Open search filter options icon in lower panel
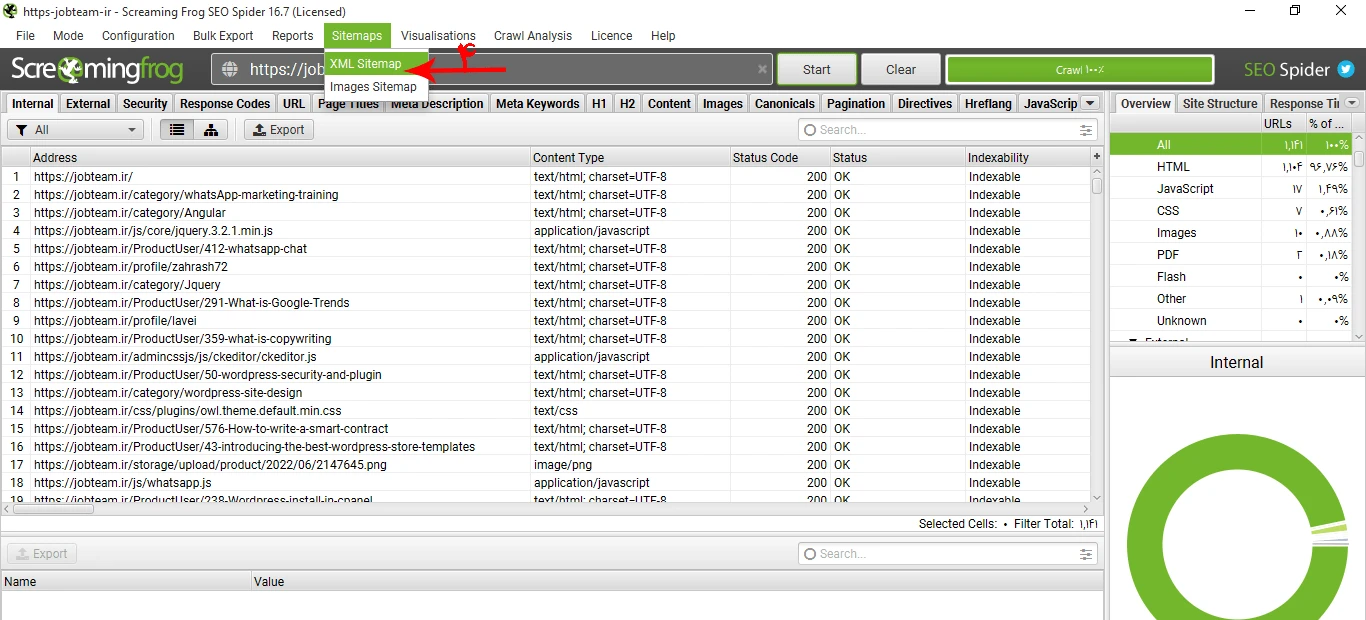 (1086, 554)
